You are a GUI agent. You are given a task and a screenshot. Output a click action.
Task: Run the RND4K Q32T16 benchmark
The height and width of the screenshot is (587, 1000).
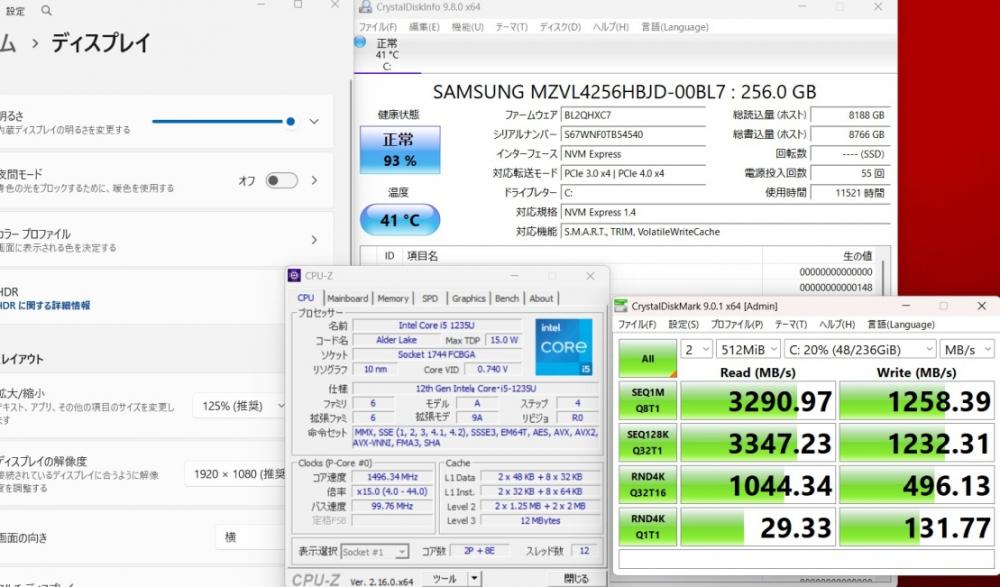[647, 485]
